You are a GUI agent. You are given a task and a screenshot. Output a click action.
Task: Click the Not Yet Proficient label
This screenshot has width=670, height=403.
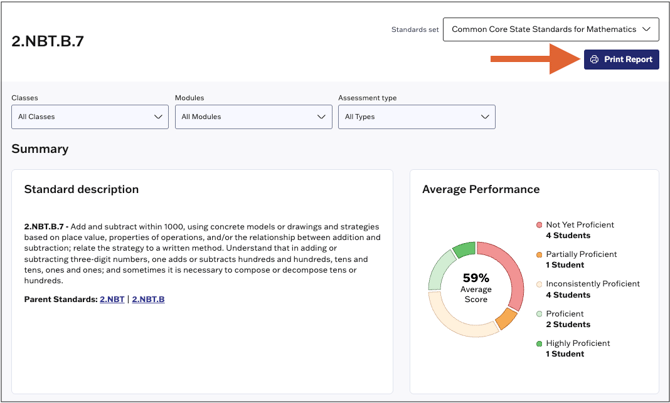(580, 225)
